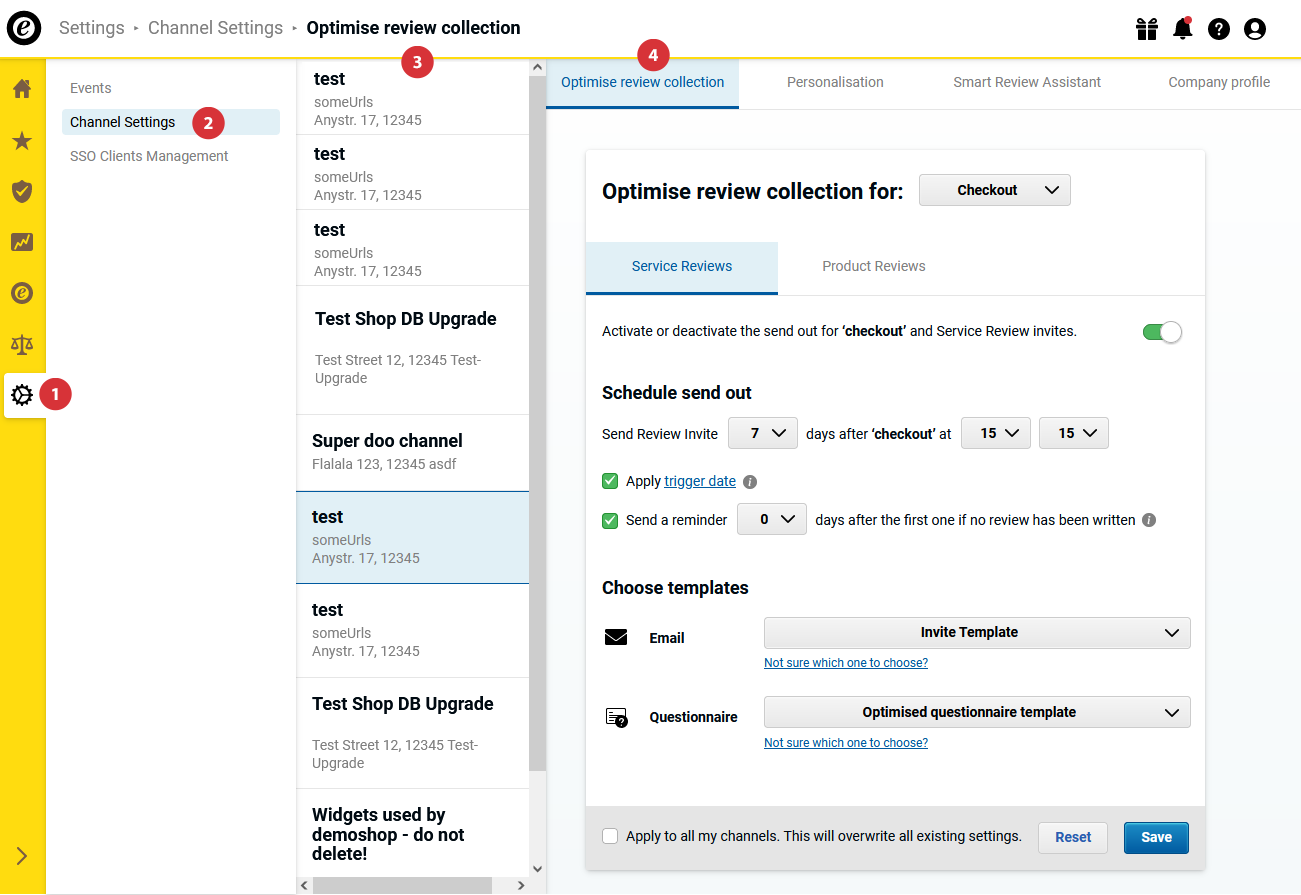
Task: Select the Super doo channel entry
Action: pos(413,453)
